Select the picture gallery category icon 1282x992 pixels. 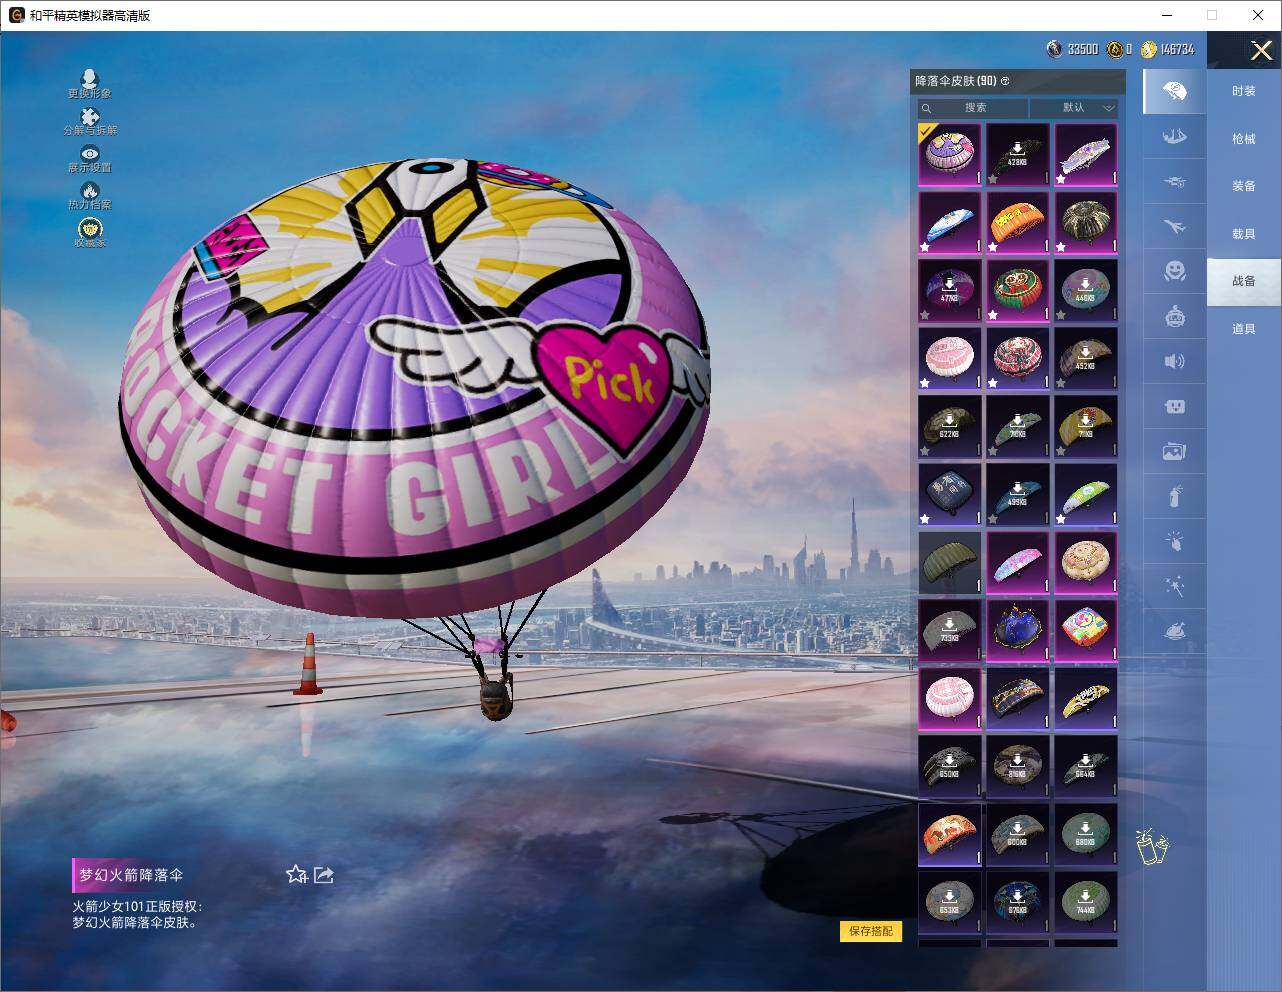[1174, 451]
